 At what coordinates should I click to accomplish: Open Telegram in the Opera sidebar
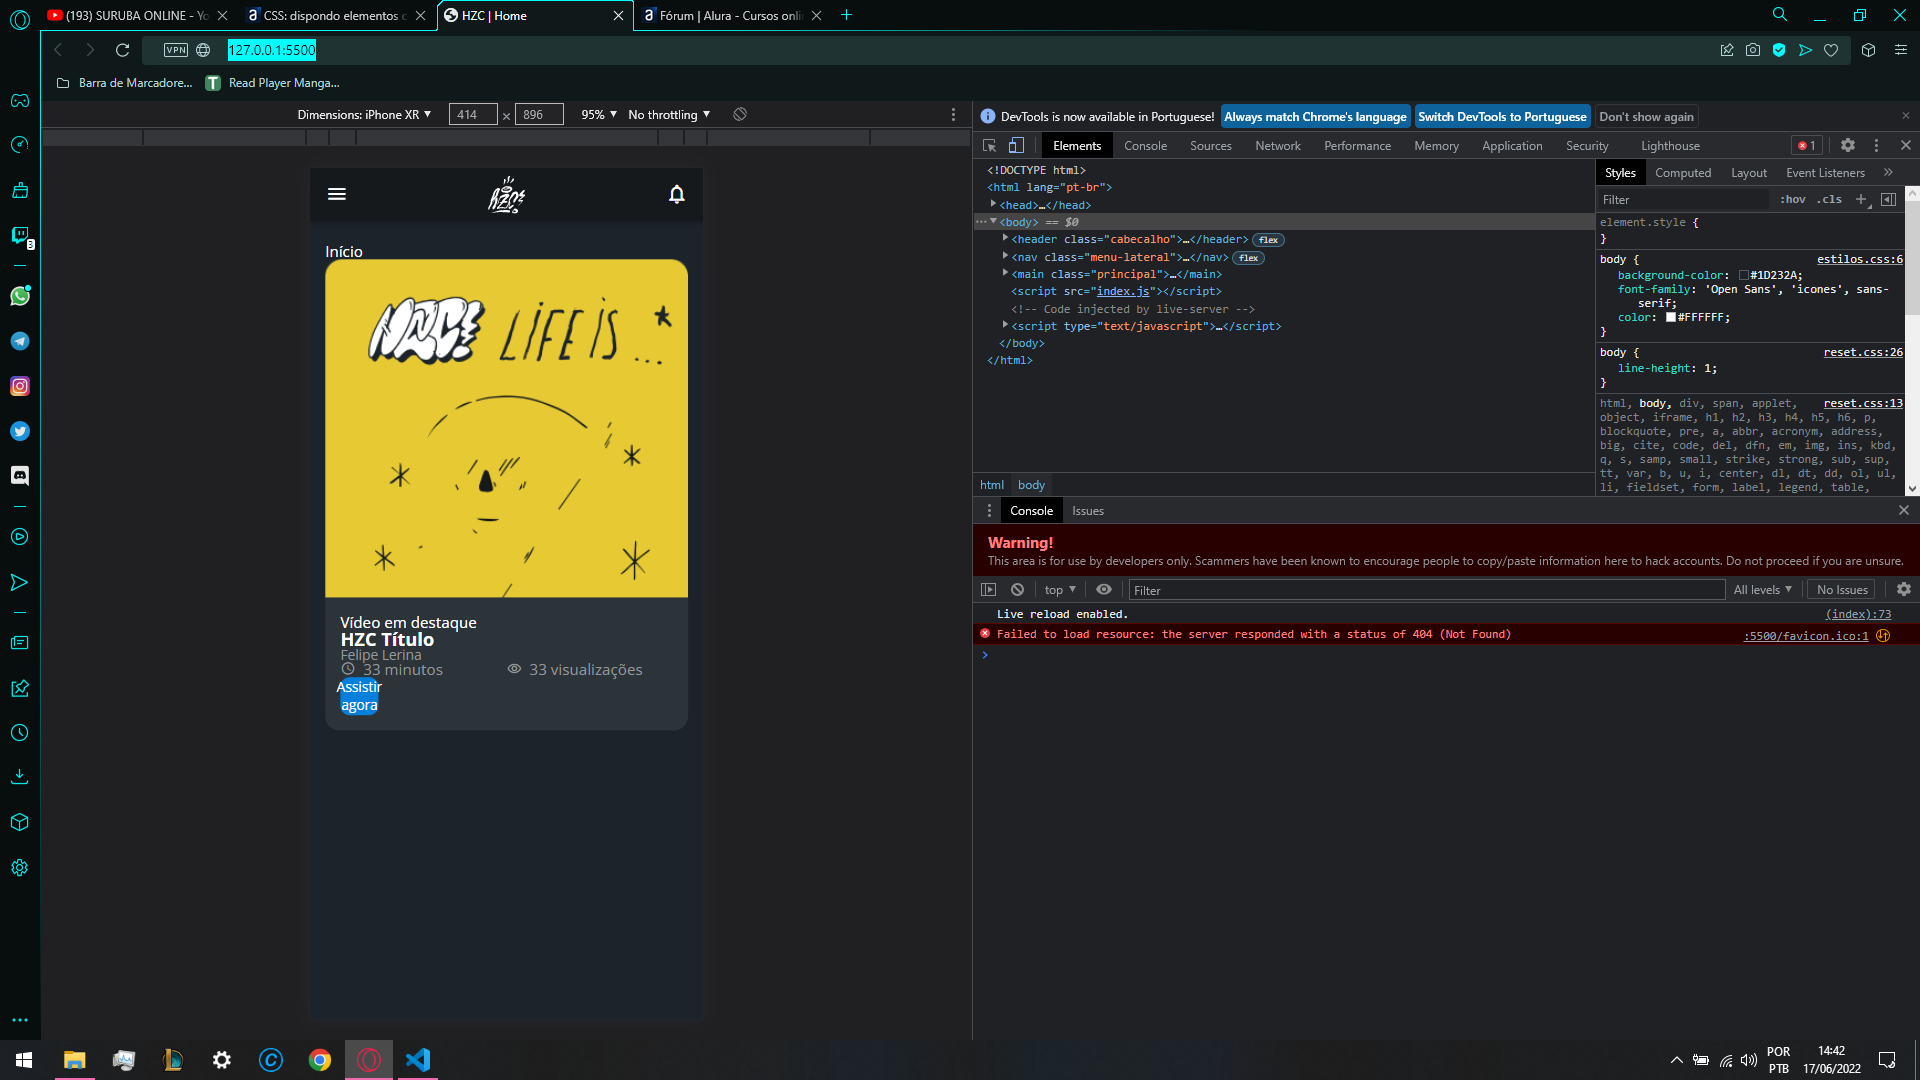[x=20, y=341]
